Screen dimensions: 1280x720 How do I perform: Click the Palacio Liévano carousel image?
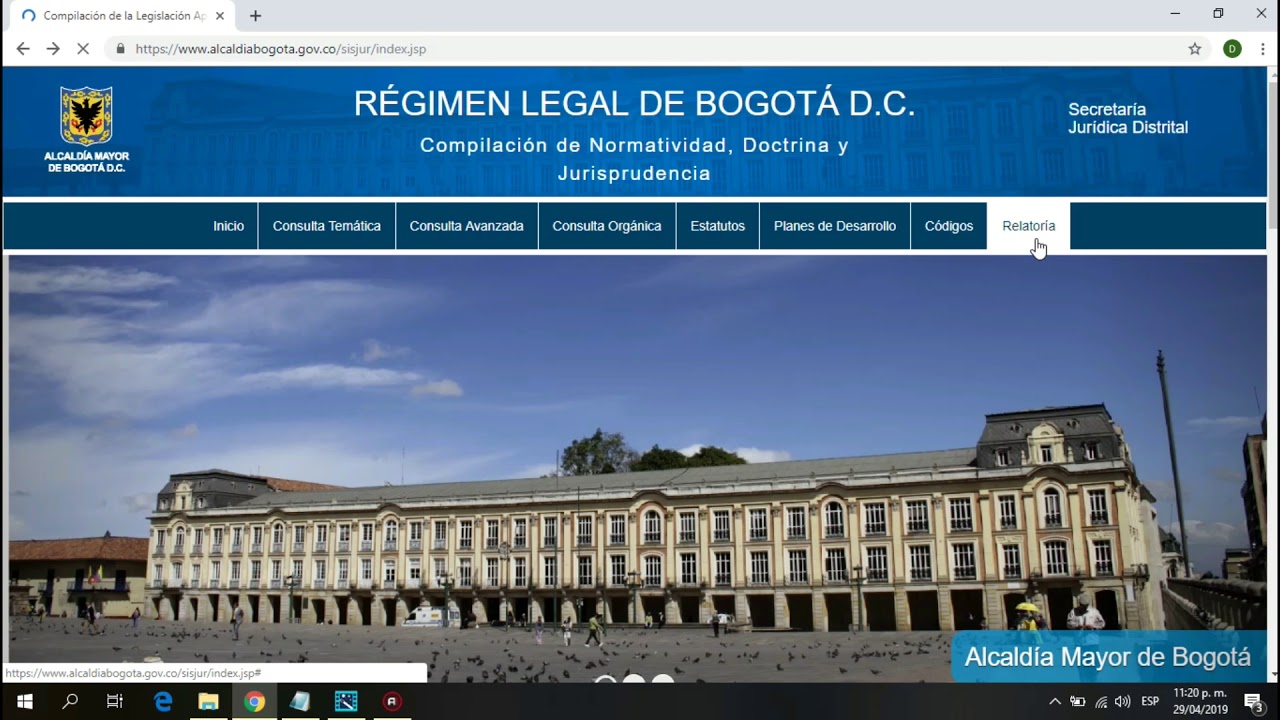(x=637, y=469)
